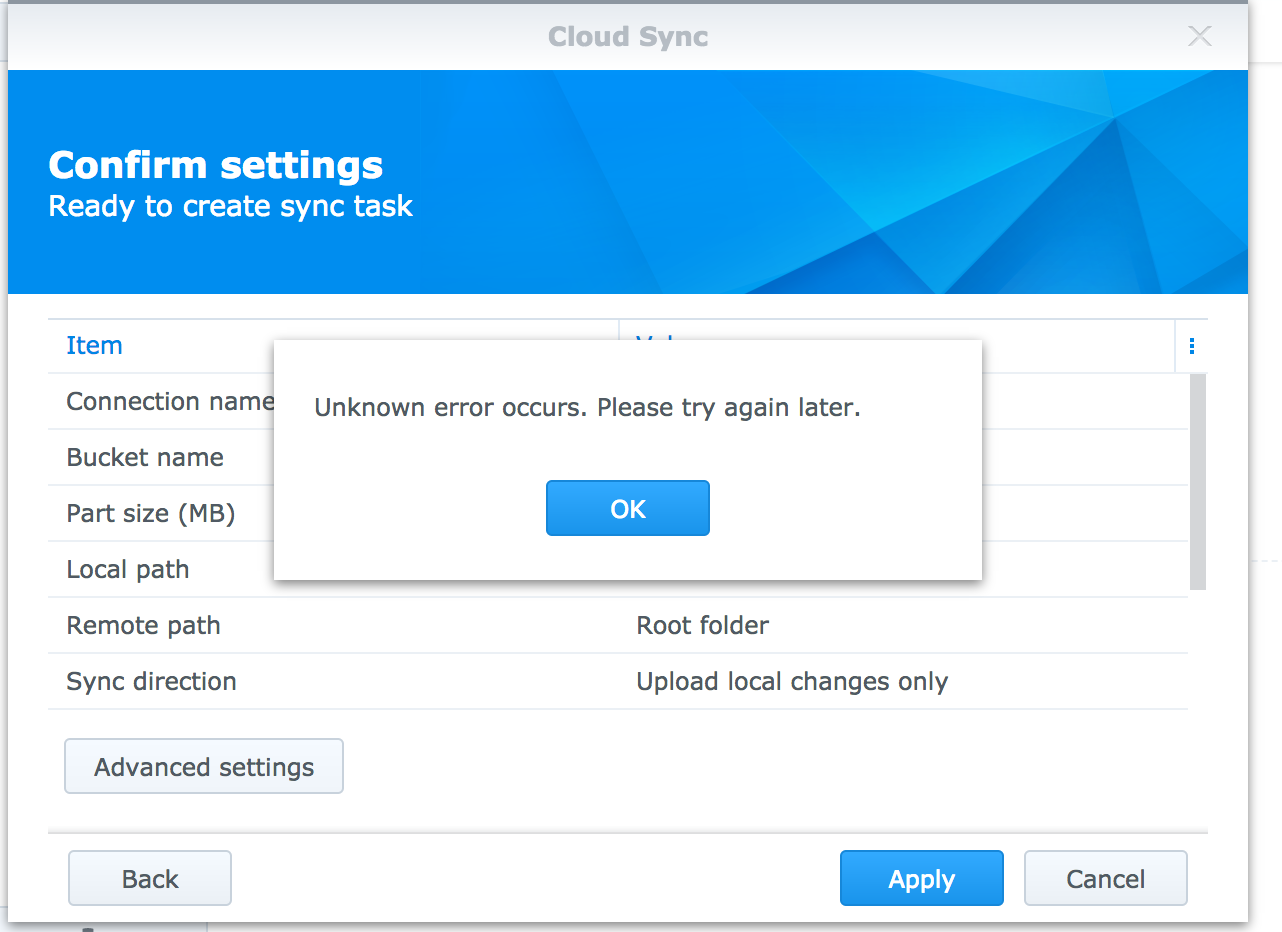This screenshot has width=1282, height=932.
Task: Click the table scrollbar on the right
Action: pos(1196,480)
